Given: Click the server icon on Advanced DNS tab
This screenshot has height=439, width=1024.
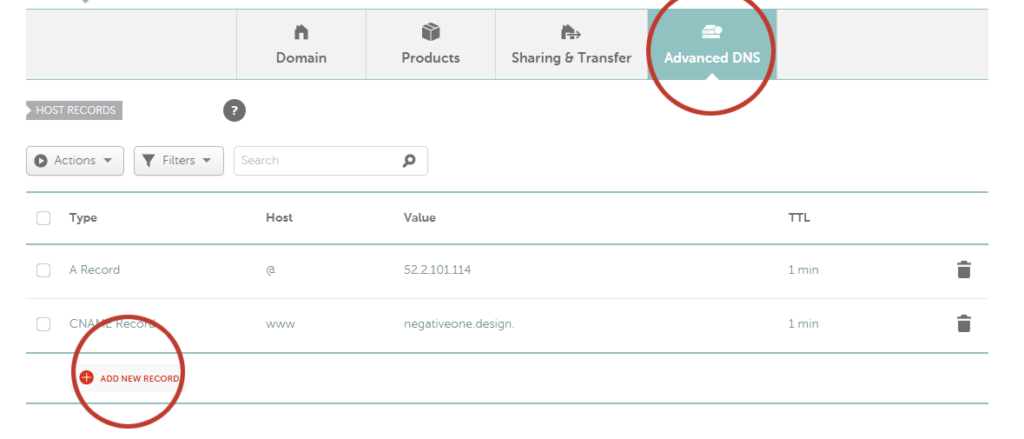Looking at the screenshot, I should [x=711, y=33].
